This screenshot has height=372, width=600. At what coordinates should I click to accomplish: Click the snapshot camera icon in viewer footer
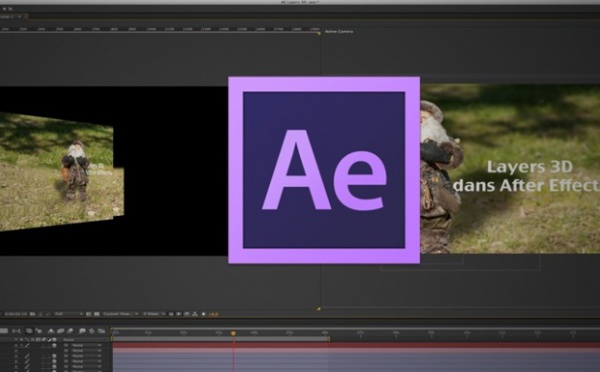point(33,314)
